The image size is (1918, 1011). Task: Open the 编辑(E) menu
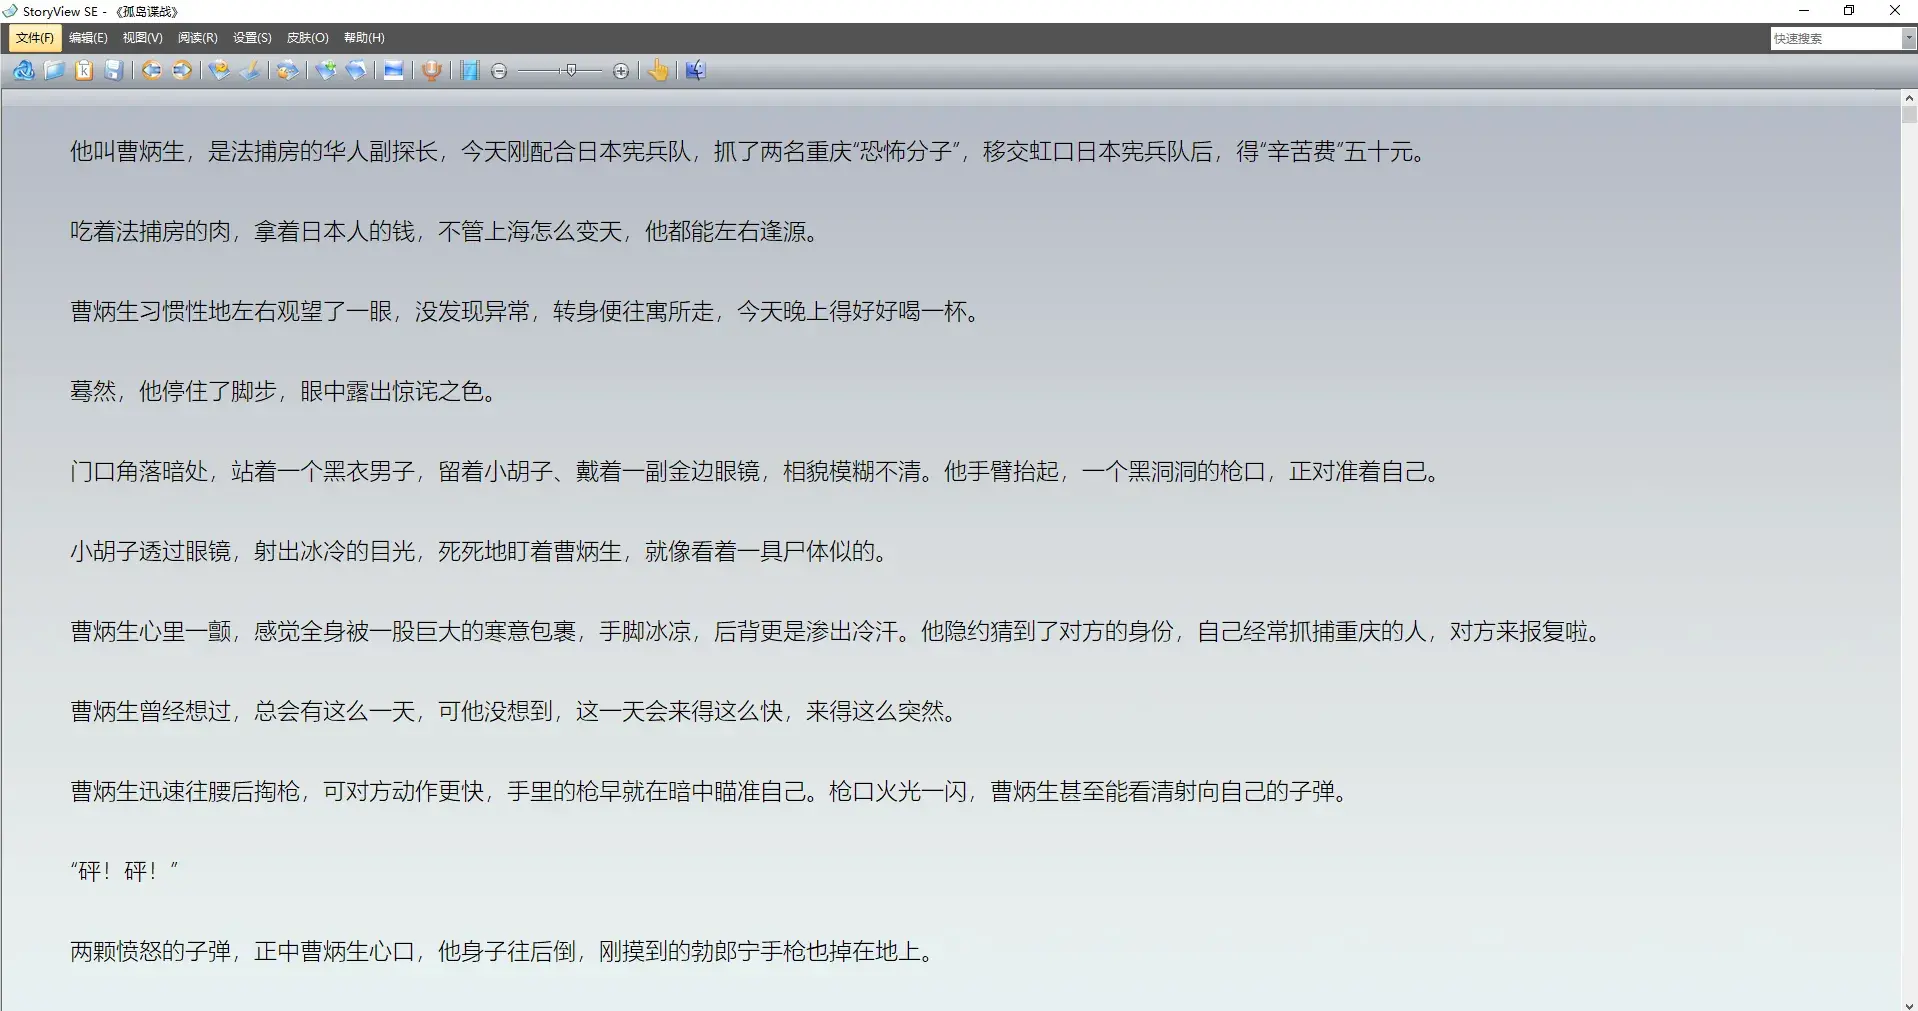click(88, 38)
